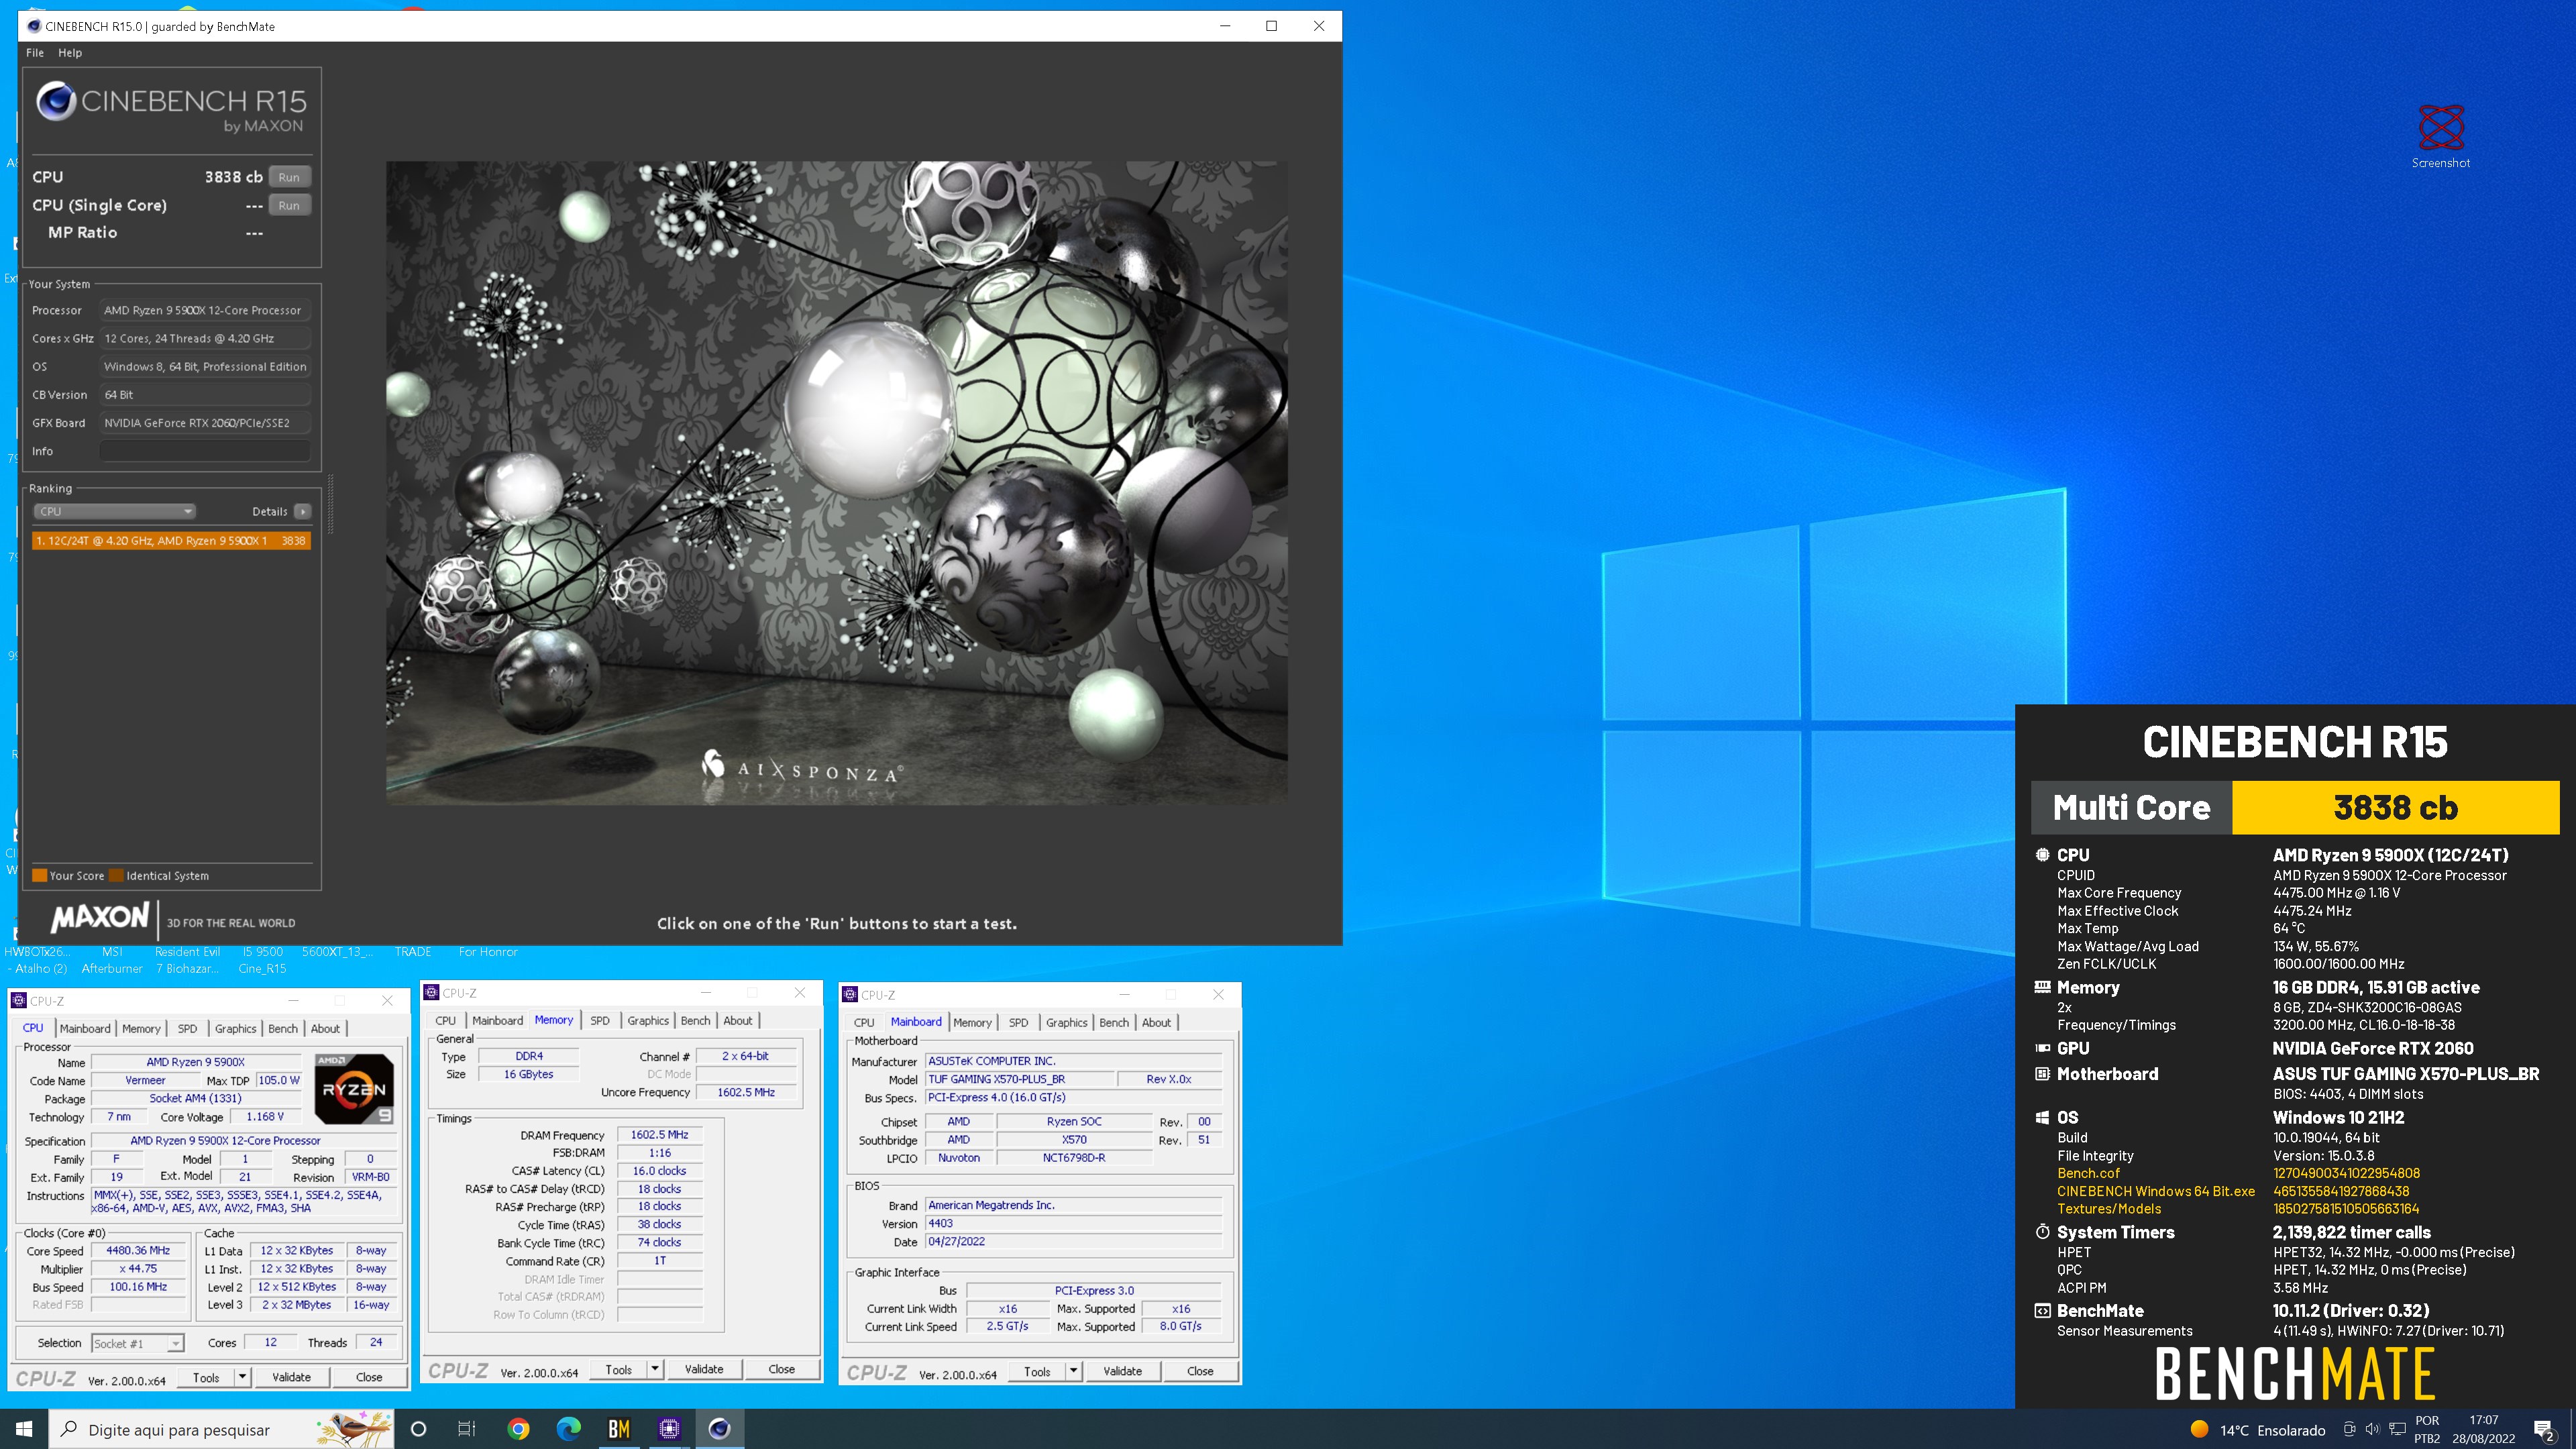This screenshot has width=2576, height=1449.
Task: Click the 3838 cb score in BenchMate panel
Action: 2395,807
